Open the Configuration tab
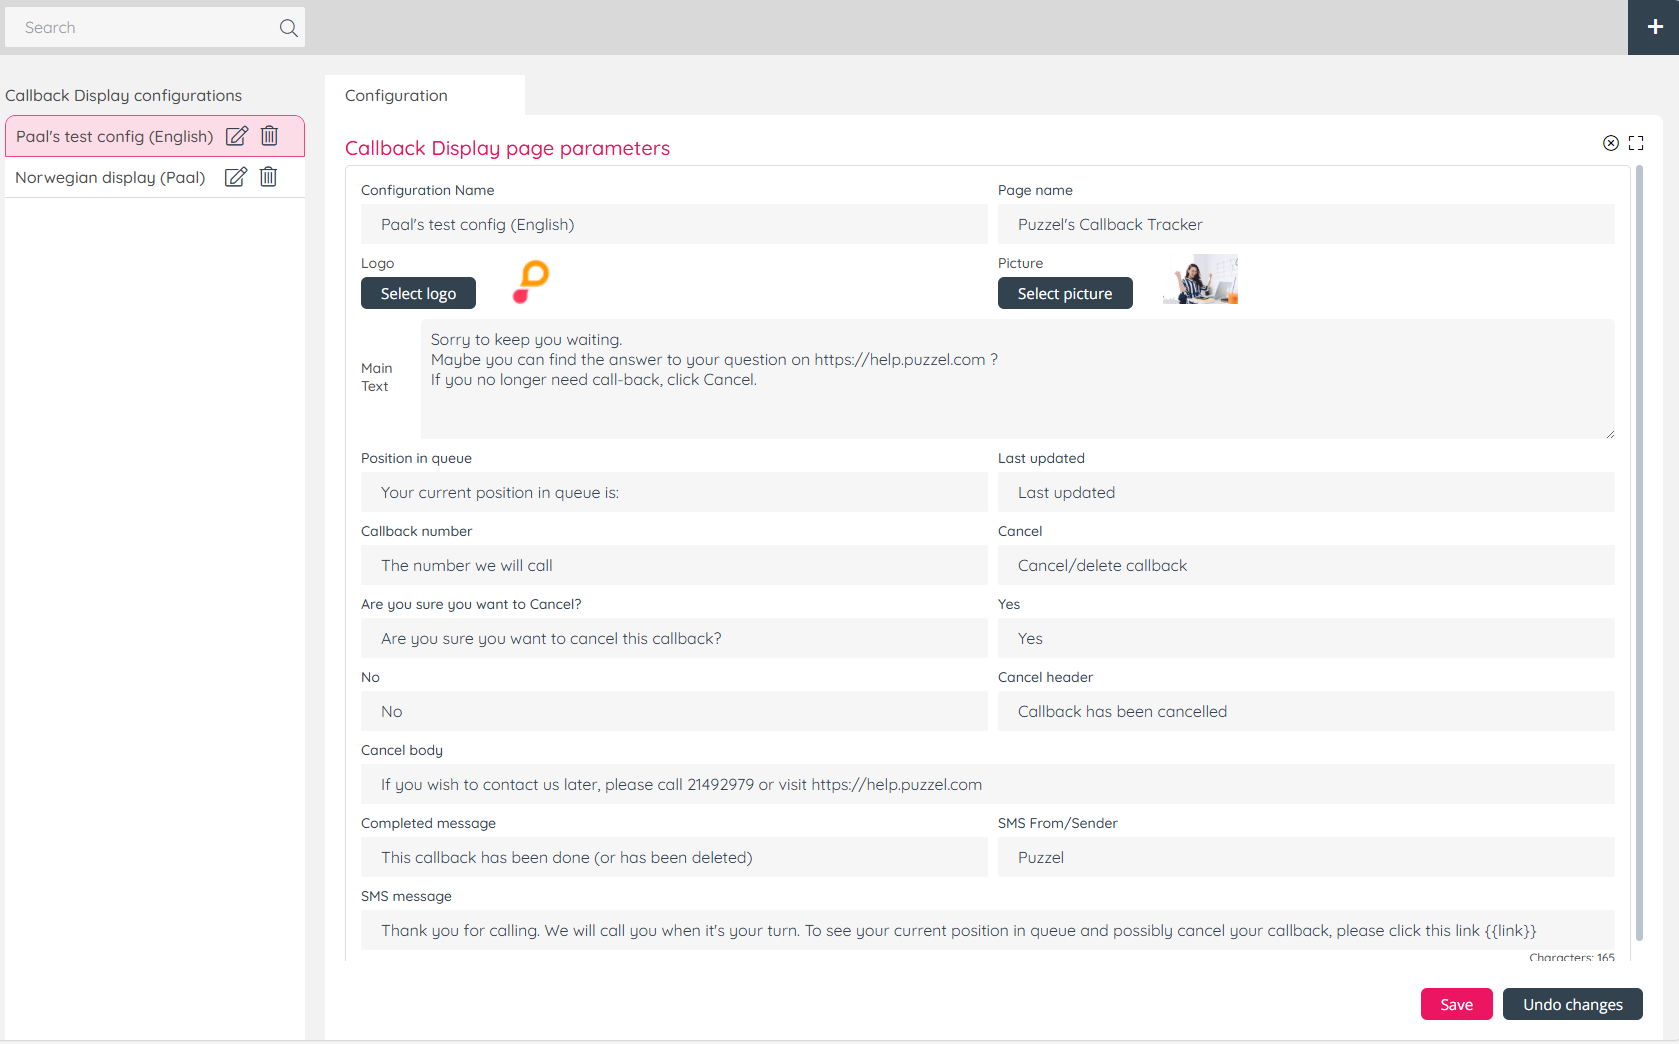Image resolution: width=1679 pixels, height=1044 pixels. coord(397,95)
